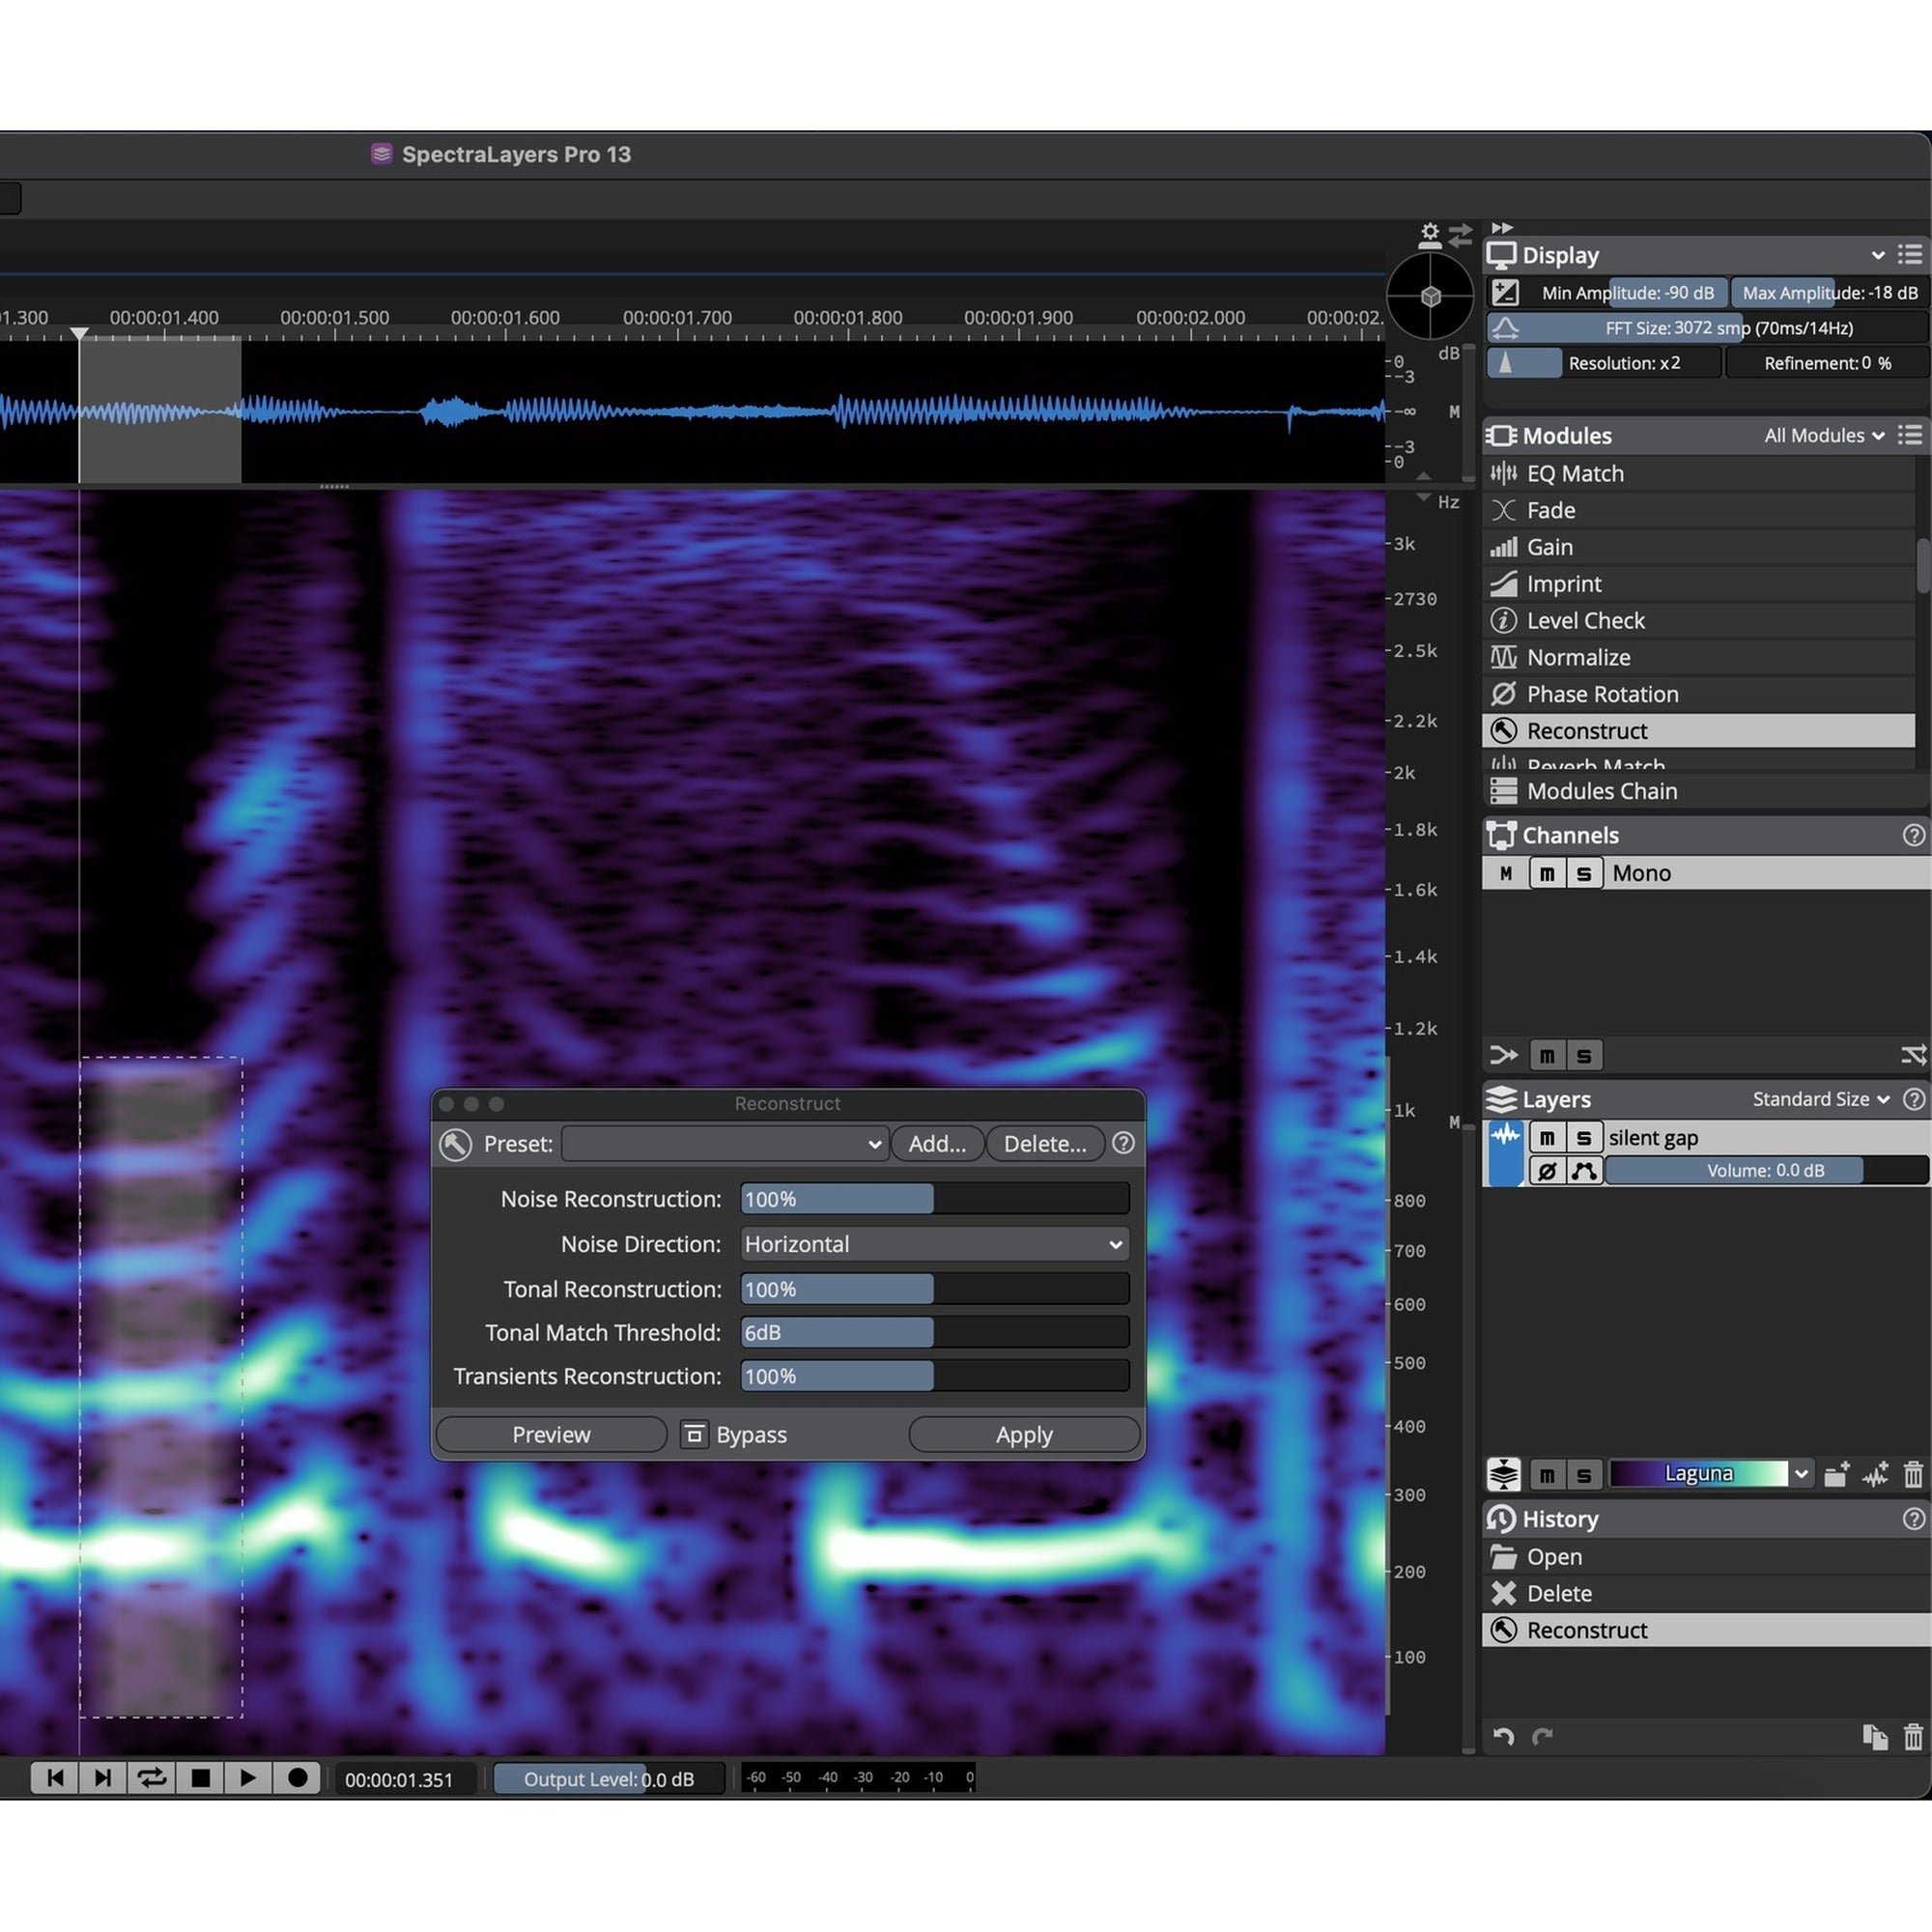Click add new layer waveform icon
Viewport: 1932px width, 1932px height.
point(1875,1474)
